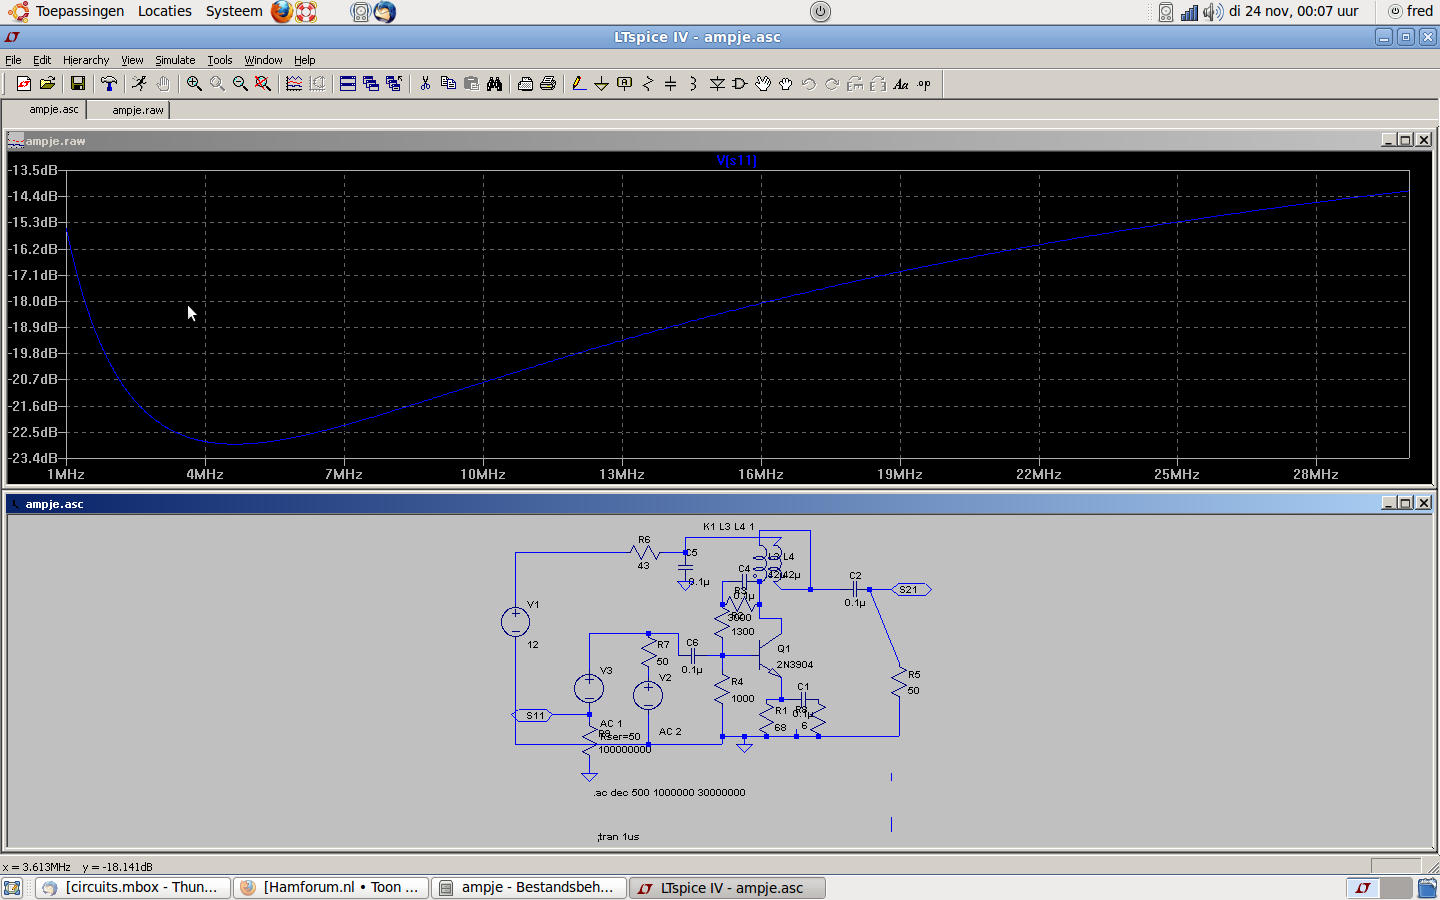Viewport: 1440px width, 900px height.
Task: Click the .ac dec 500 simulation directive
Action: [669, 792]
